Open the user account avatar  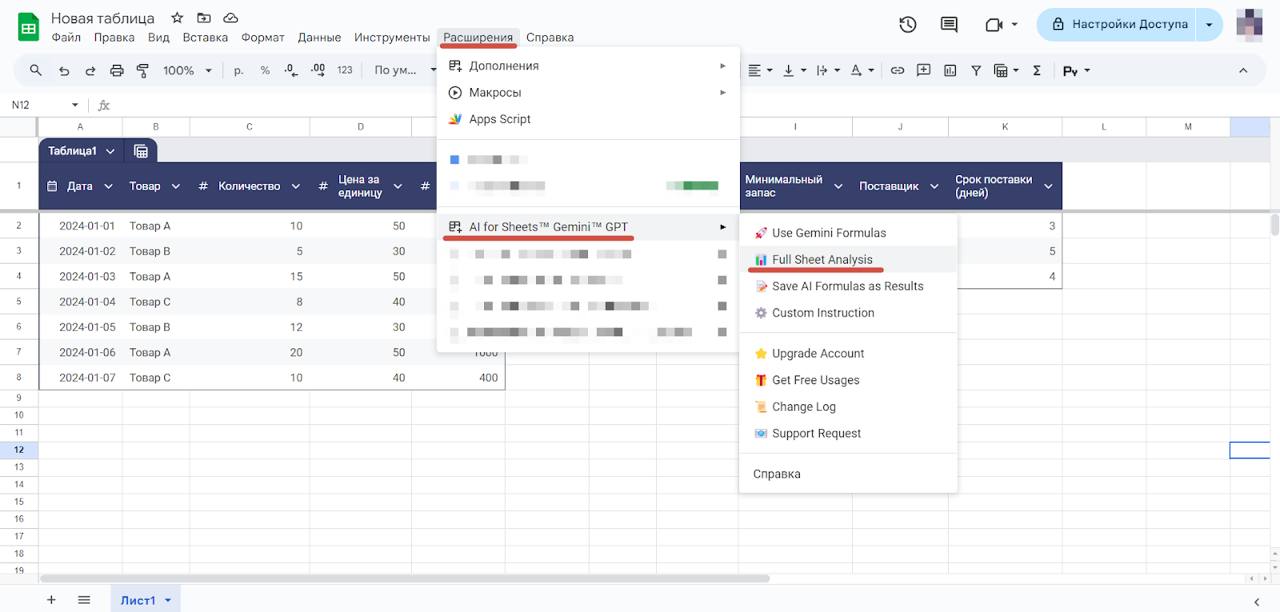tap(1250, 24)
